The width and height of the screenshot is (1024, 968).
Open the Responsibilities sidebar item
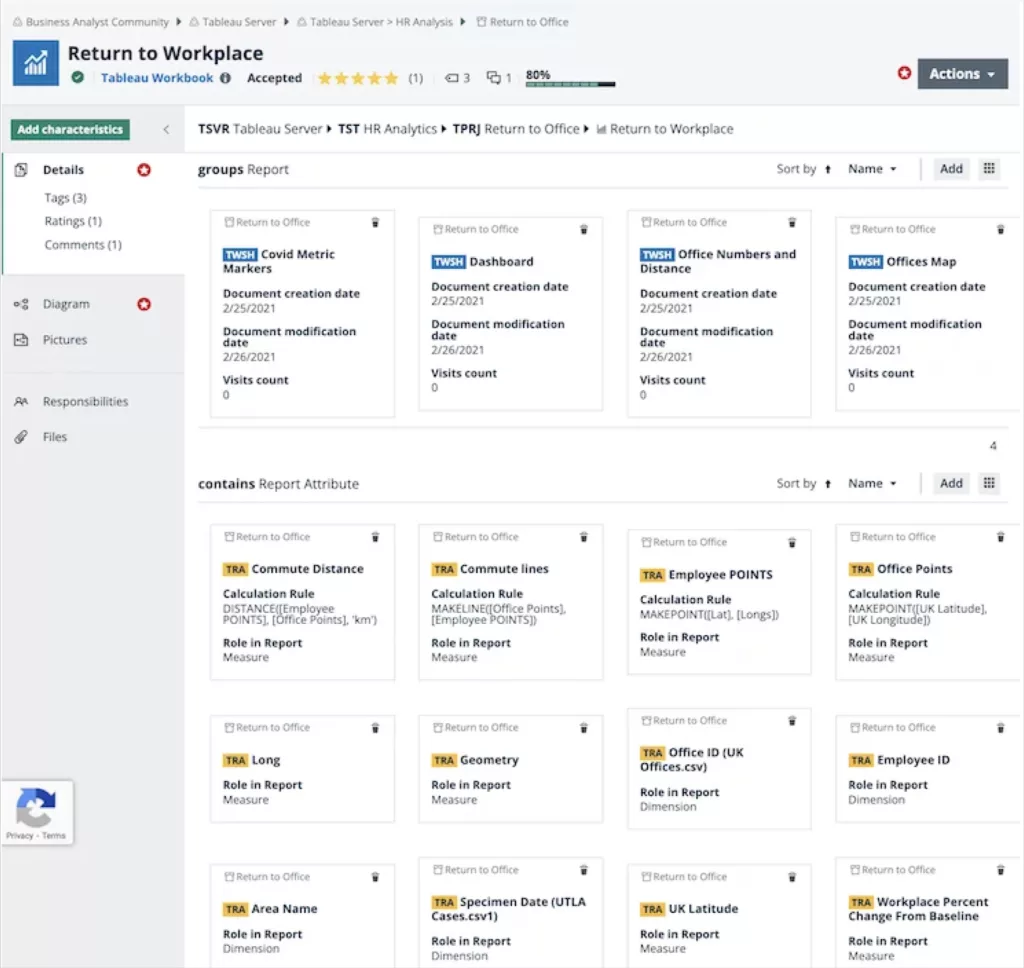point(85,401)
